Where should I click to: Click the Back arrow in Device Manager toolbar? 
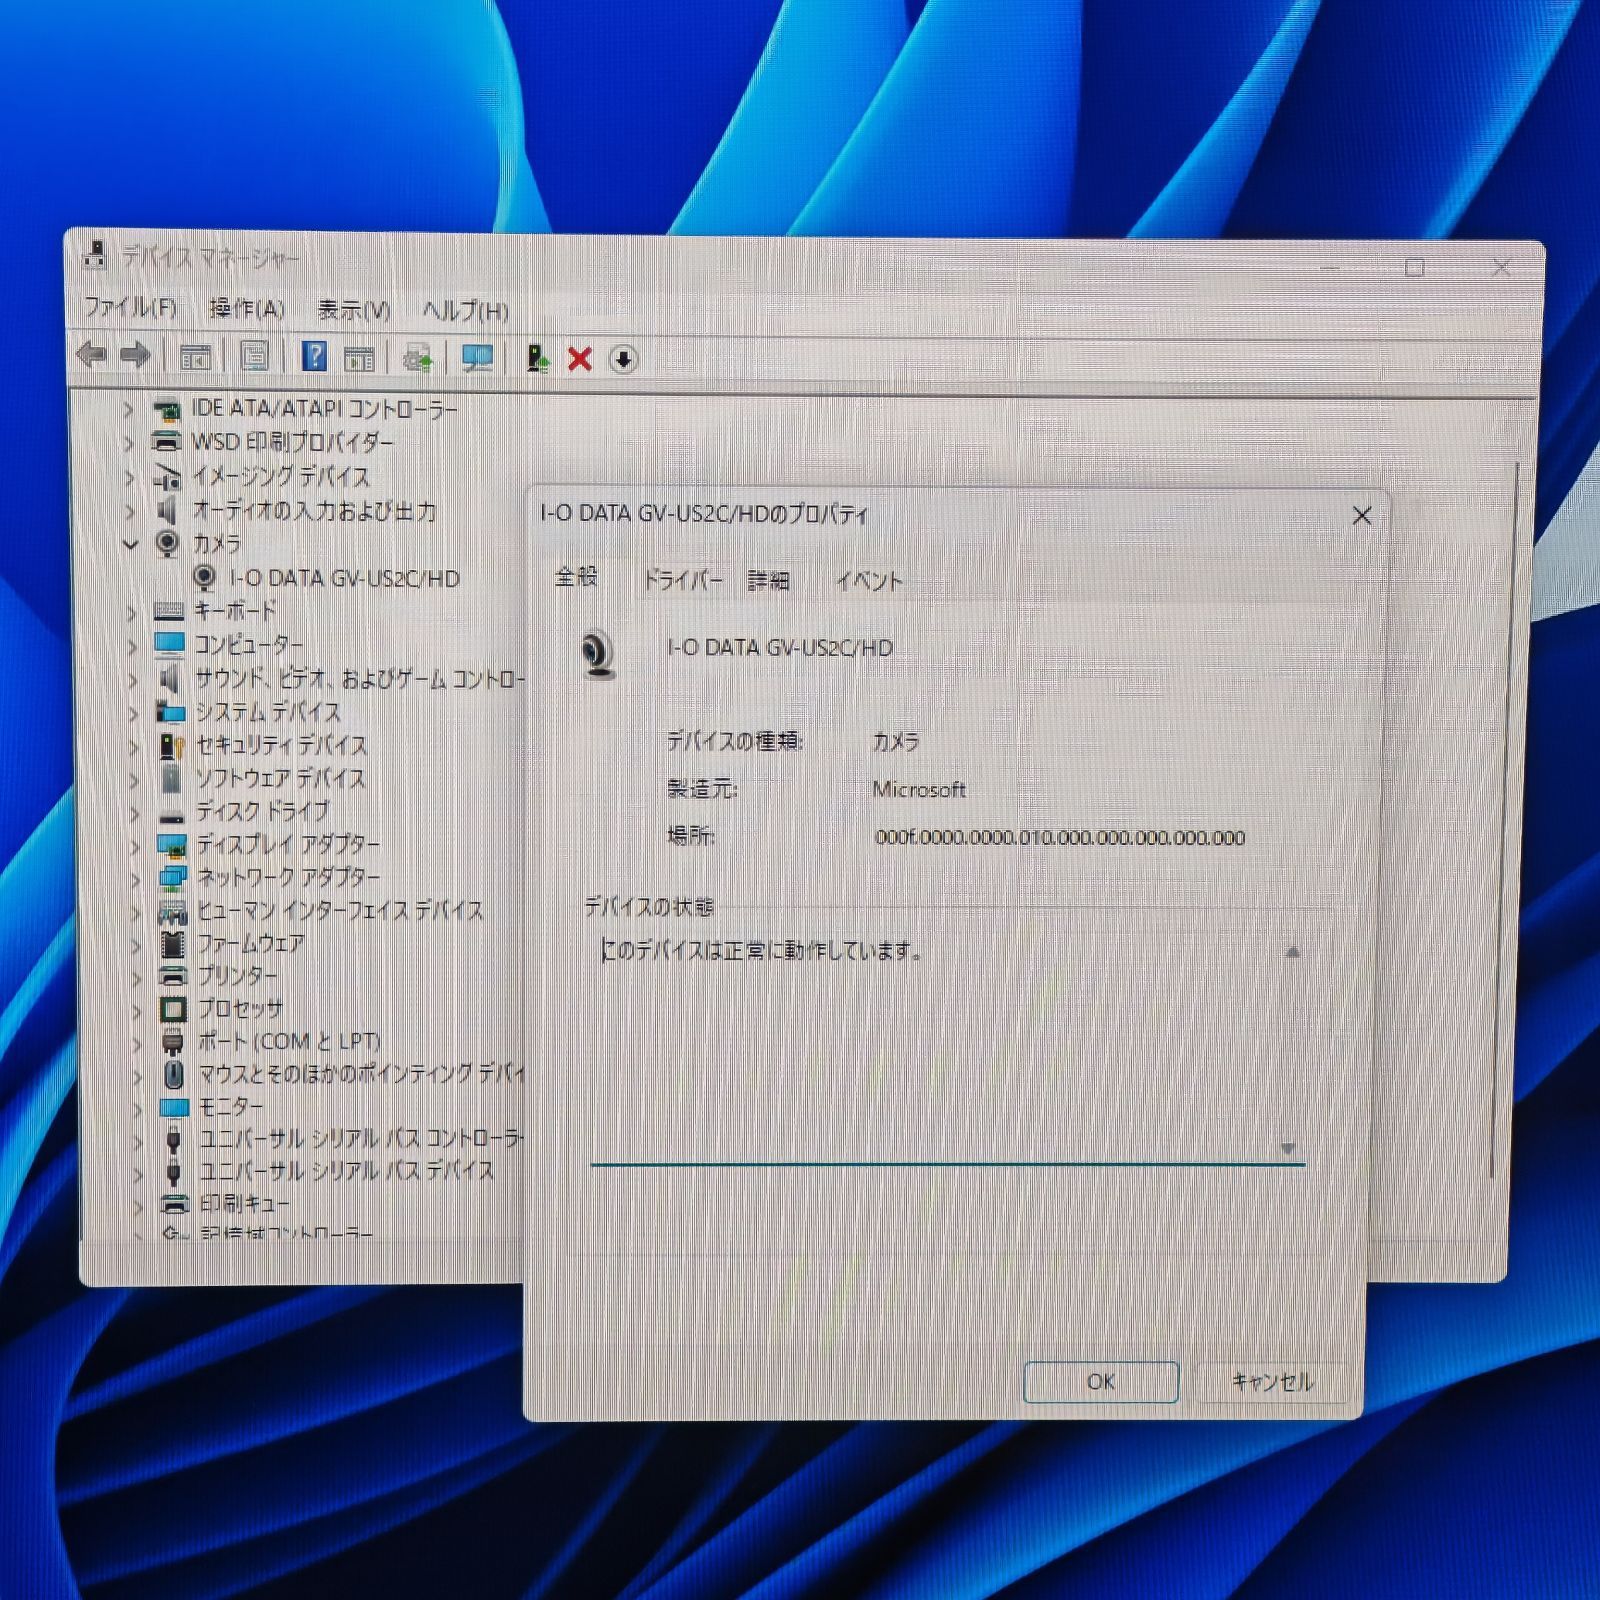(92, 355)
